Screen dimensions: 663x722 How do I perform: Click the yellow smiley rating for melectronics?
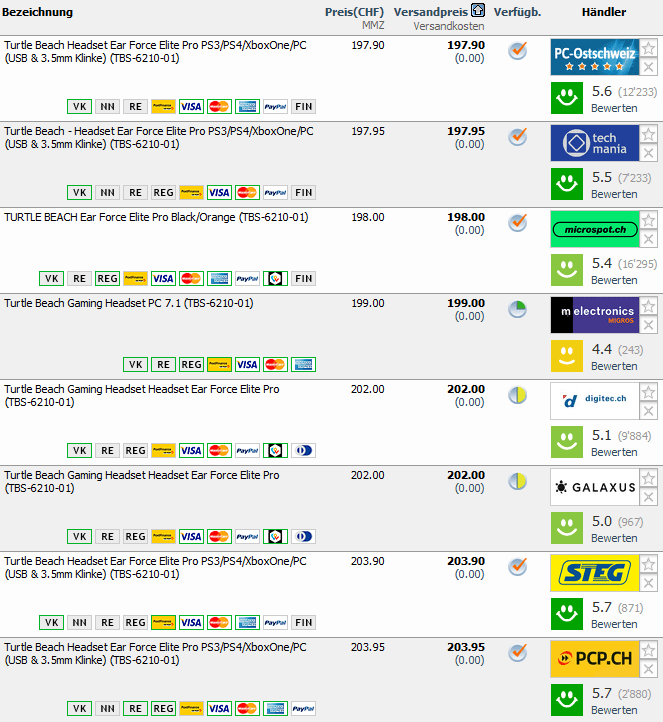(x=567, y=356)
